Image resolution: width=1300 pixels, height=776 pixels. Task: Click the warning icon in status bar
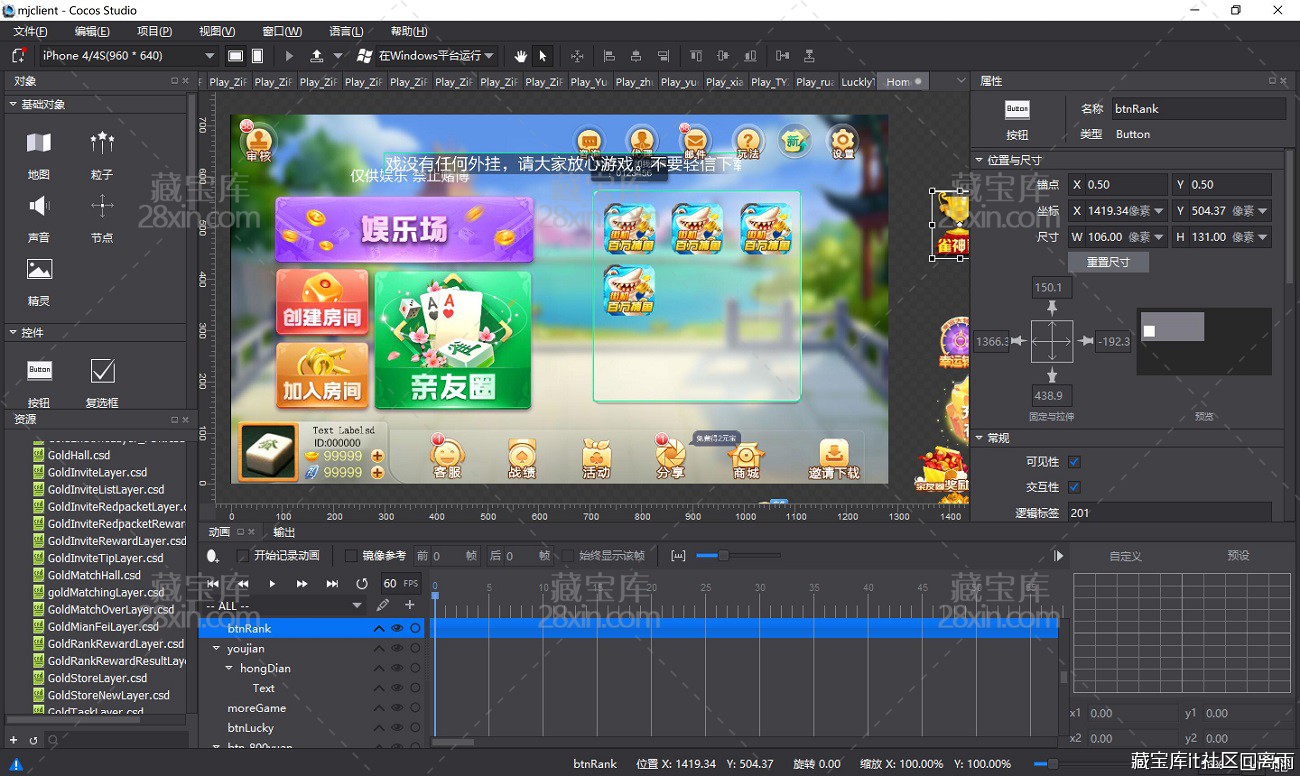point(15,764)
